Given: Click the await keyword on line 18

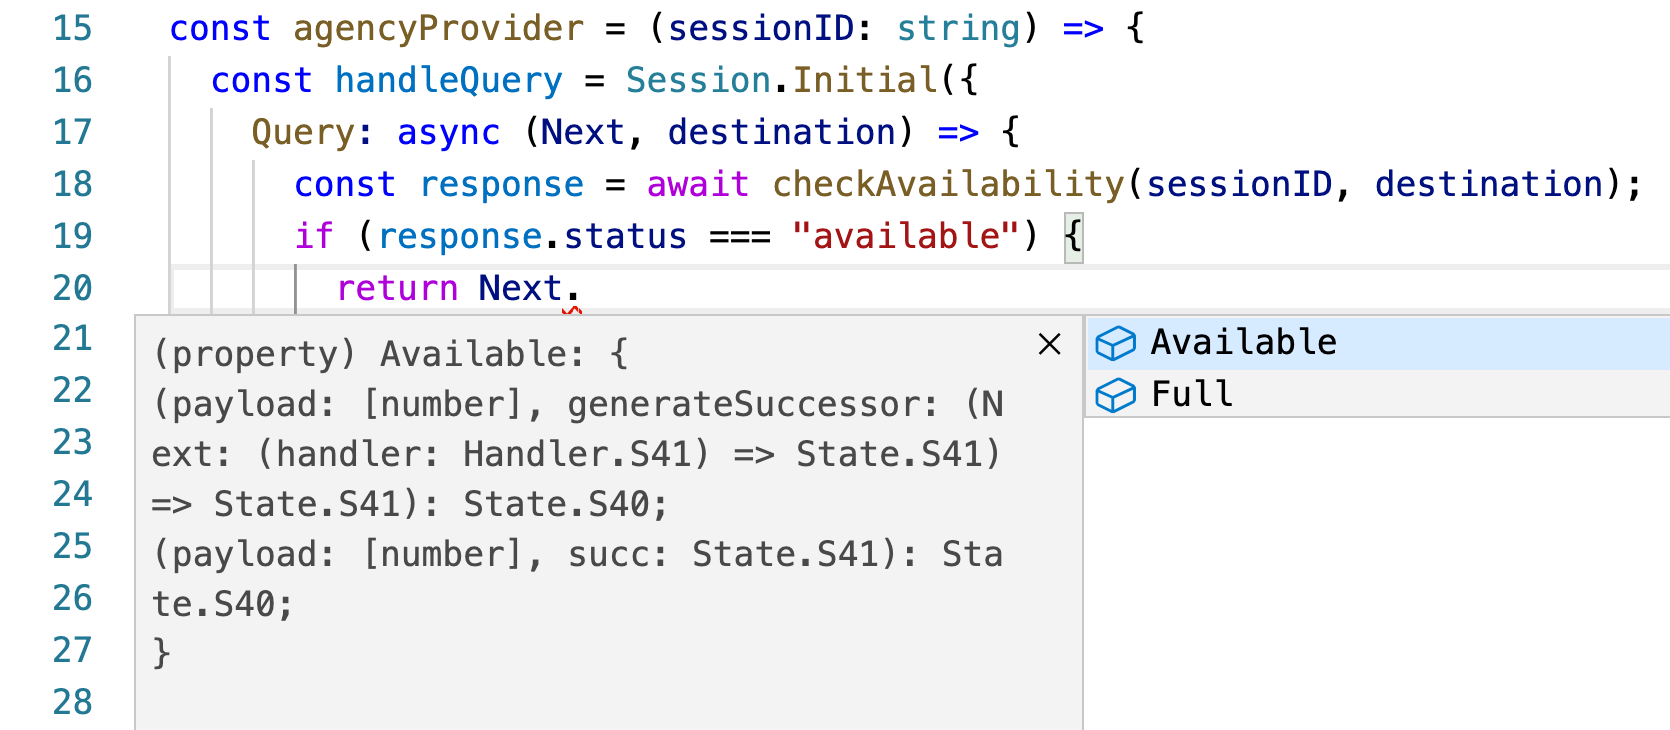Looking at the screenshot, I should pyautogui.click(x=697, y=184).
